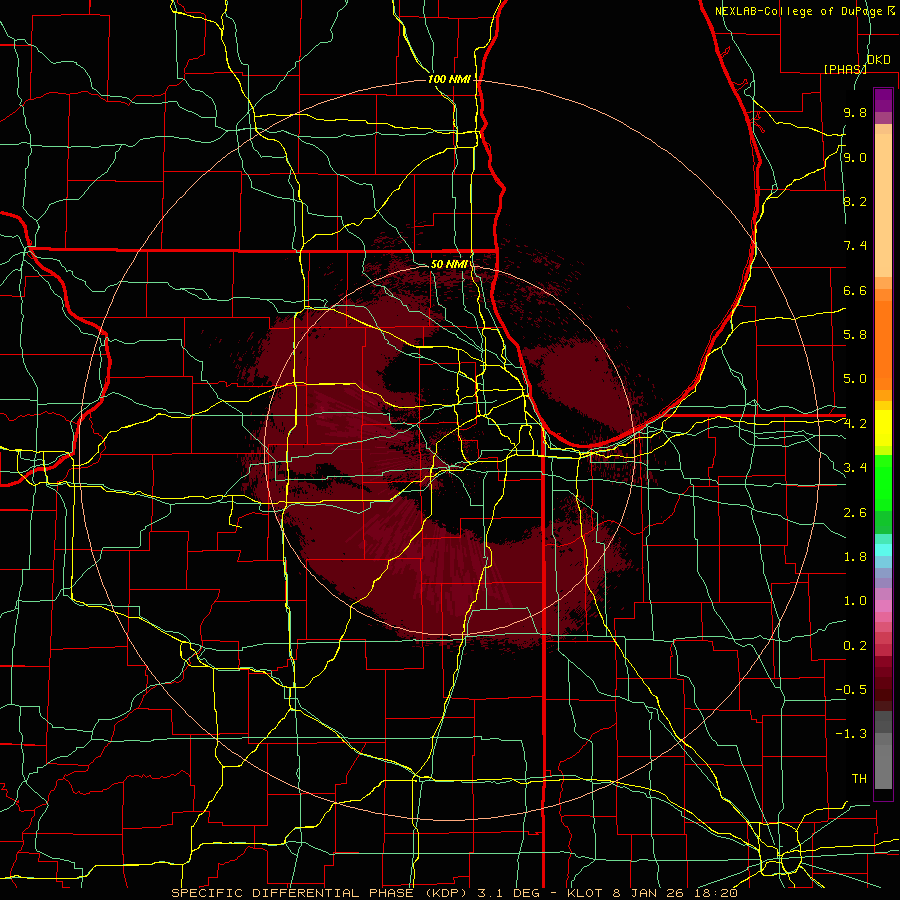Click the 2.6 scale value
This screenshot has width=900, height=900.
(855, 513)
